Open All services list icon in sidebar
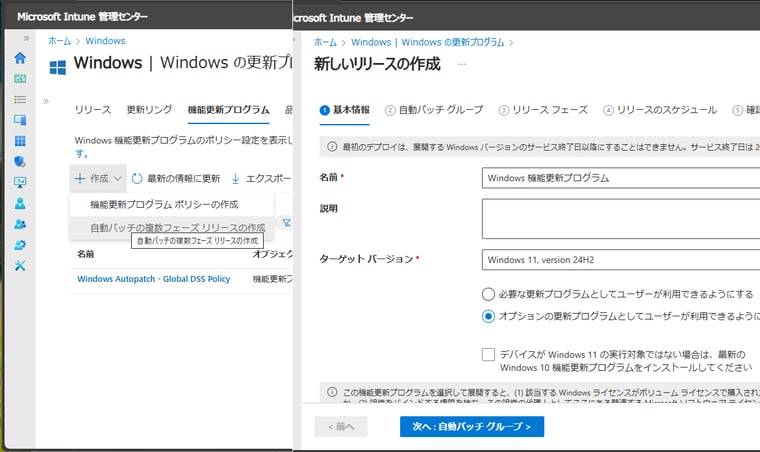 (20, 99)
